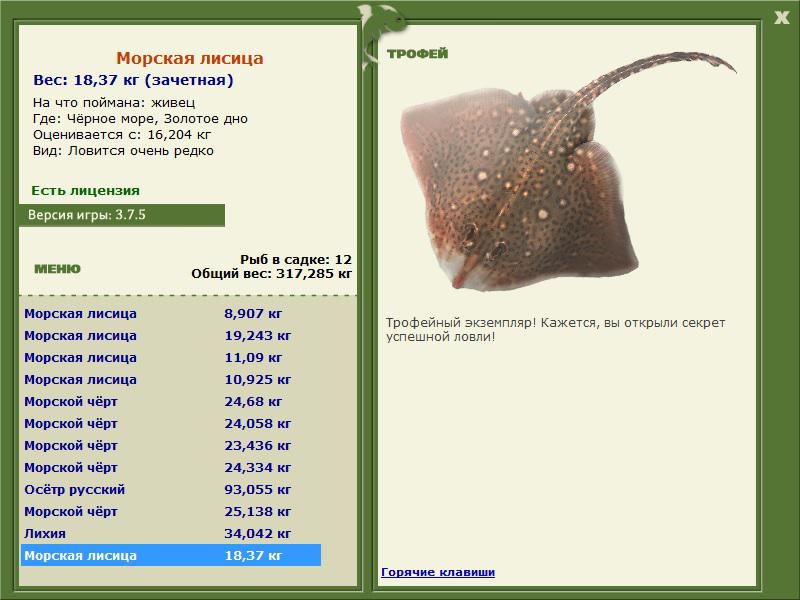Select Морская лисица 11,09 кг entry
Viewport: 800px width, 600px height.
pos(170,357)
